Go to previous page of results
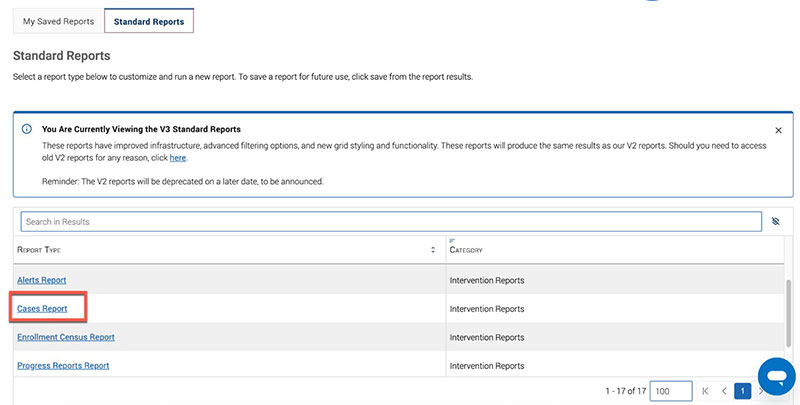Image resolution: width=800 pixels, height=405 pixels. click(724, 391)
